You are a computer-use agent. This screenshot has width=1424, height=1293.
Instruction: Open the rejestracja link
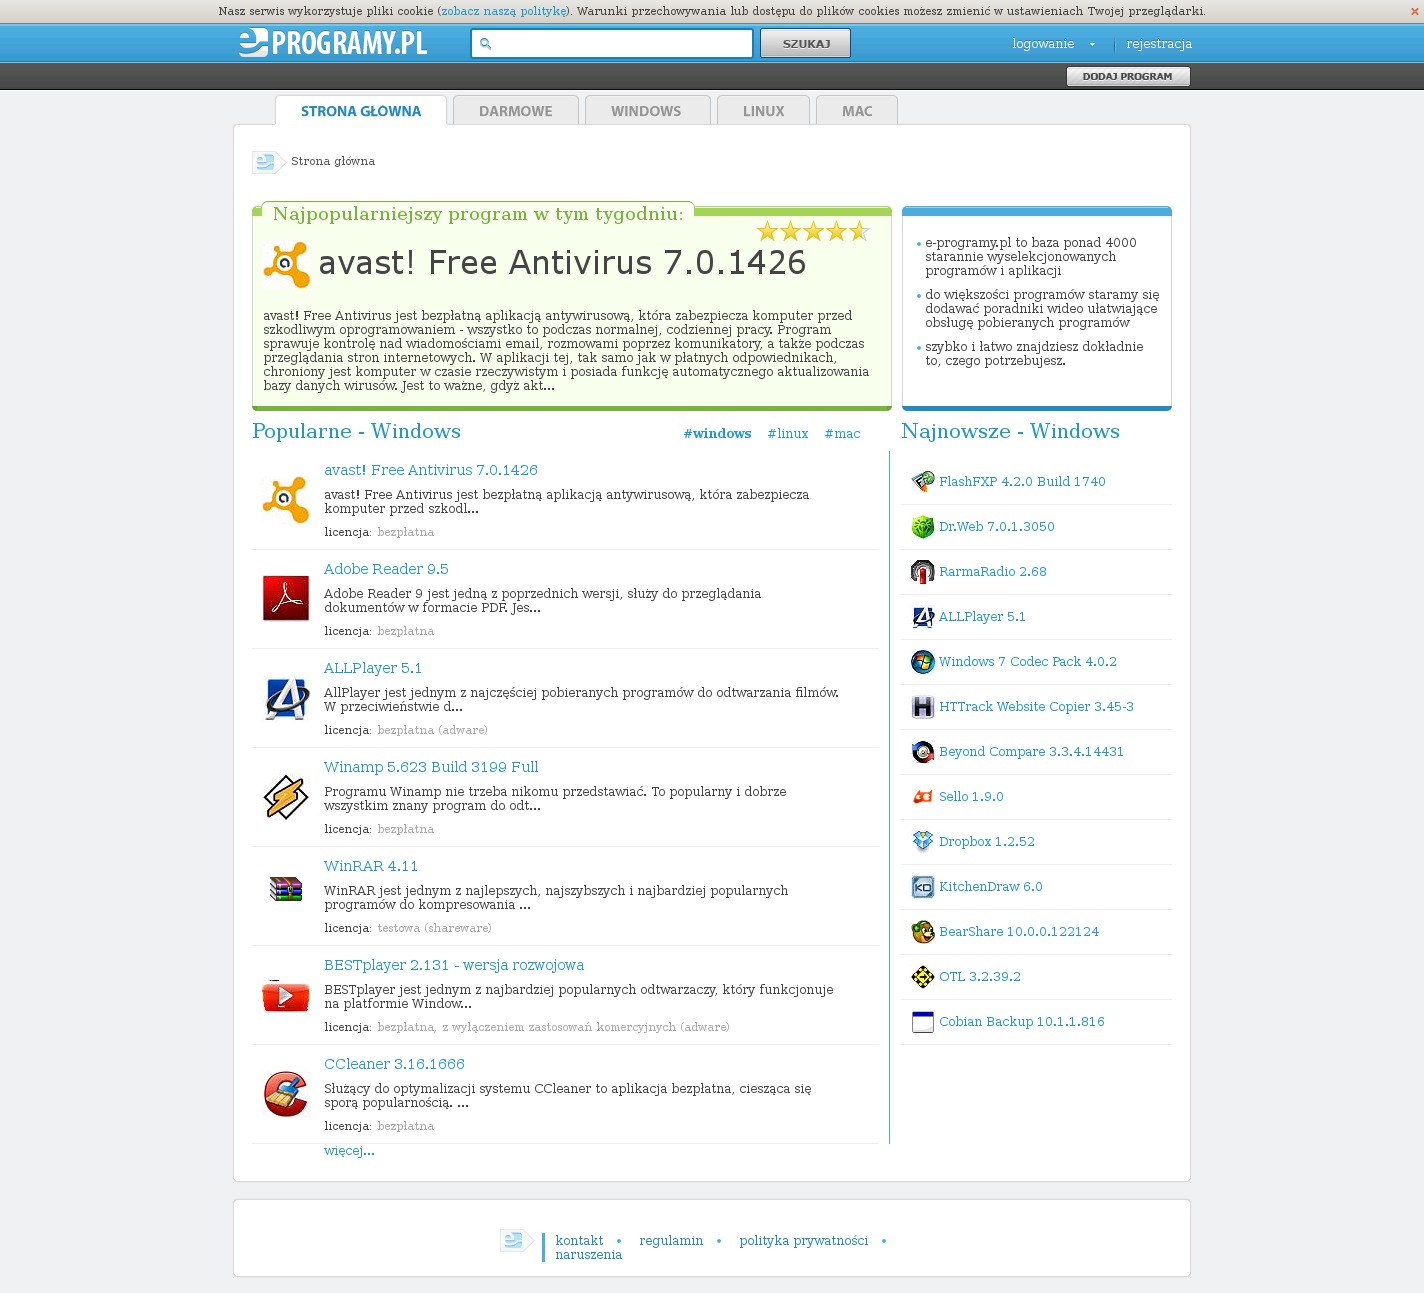(x=1158, y=44)
